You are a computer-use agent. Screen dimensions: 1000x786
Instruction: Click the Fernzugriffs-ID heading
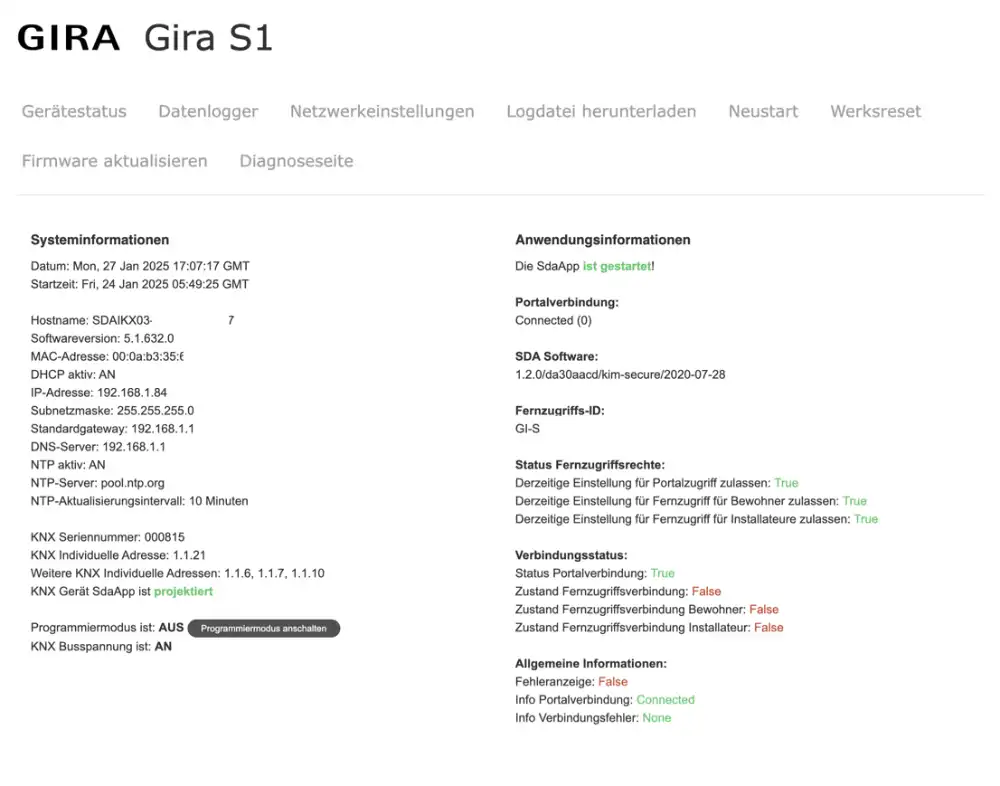(559, 411)
